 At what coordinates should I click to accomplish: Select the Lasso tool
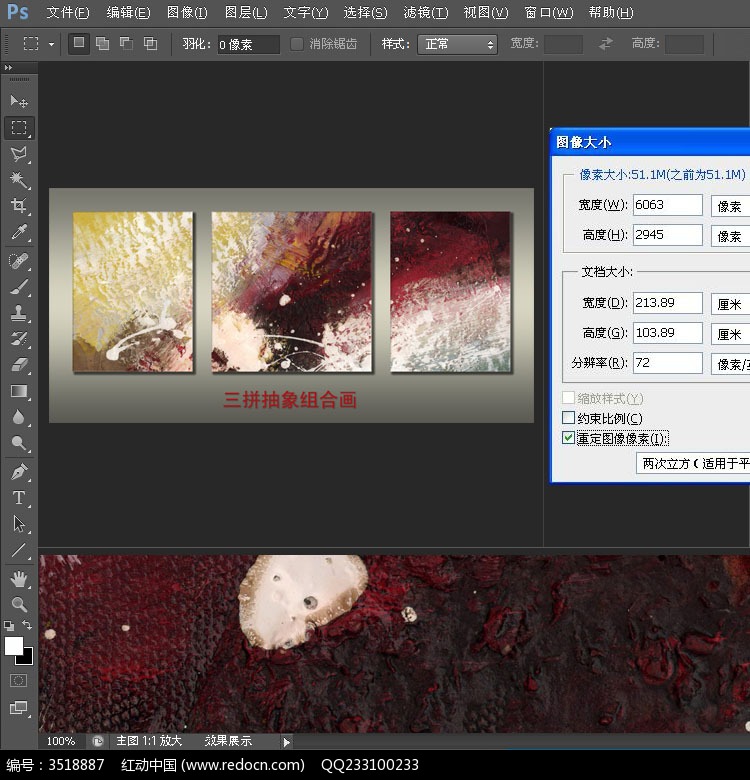coord(19,154)
